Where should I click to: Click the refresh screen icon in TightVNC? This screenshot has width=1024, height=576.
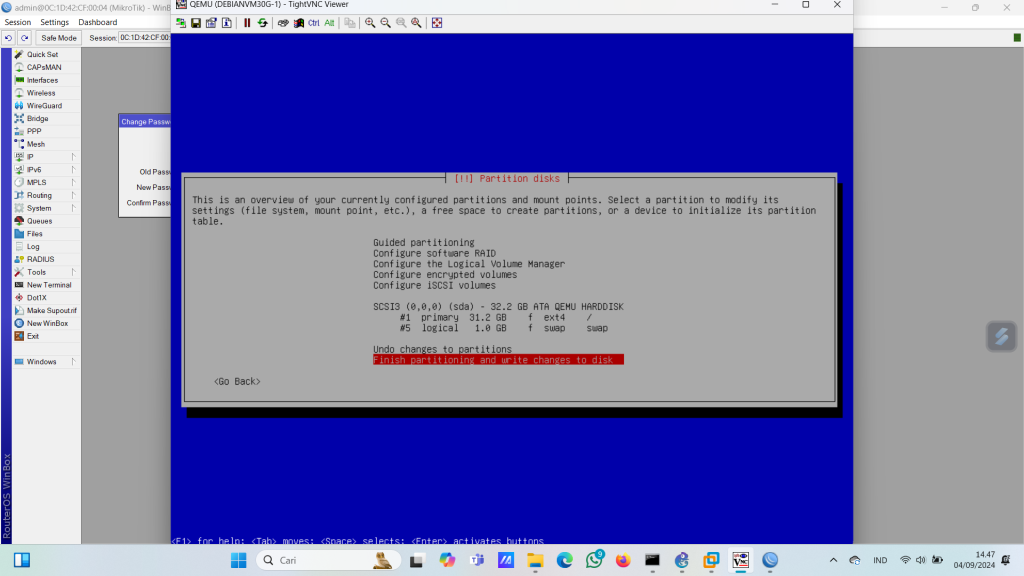(262, 23)
